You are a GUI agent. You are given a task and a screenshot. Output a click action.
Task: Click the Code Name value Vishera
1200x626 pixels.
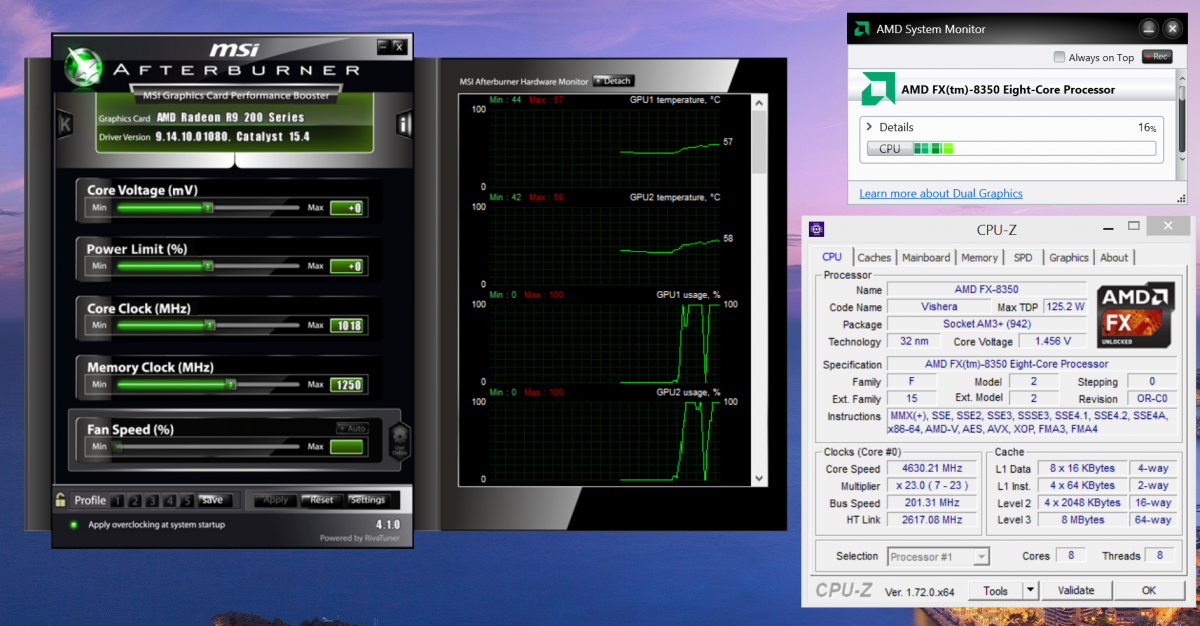click(937, 307)
